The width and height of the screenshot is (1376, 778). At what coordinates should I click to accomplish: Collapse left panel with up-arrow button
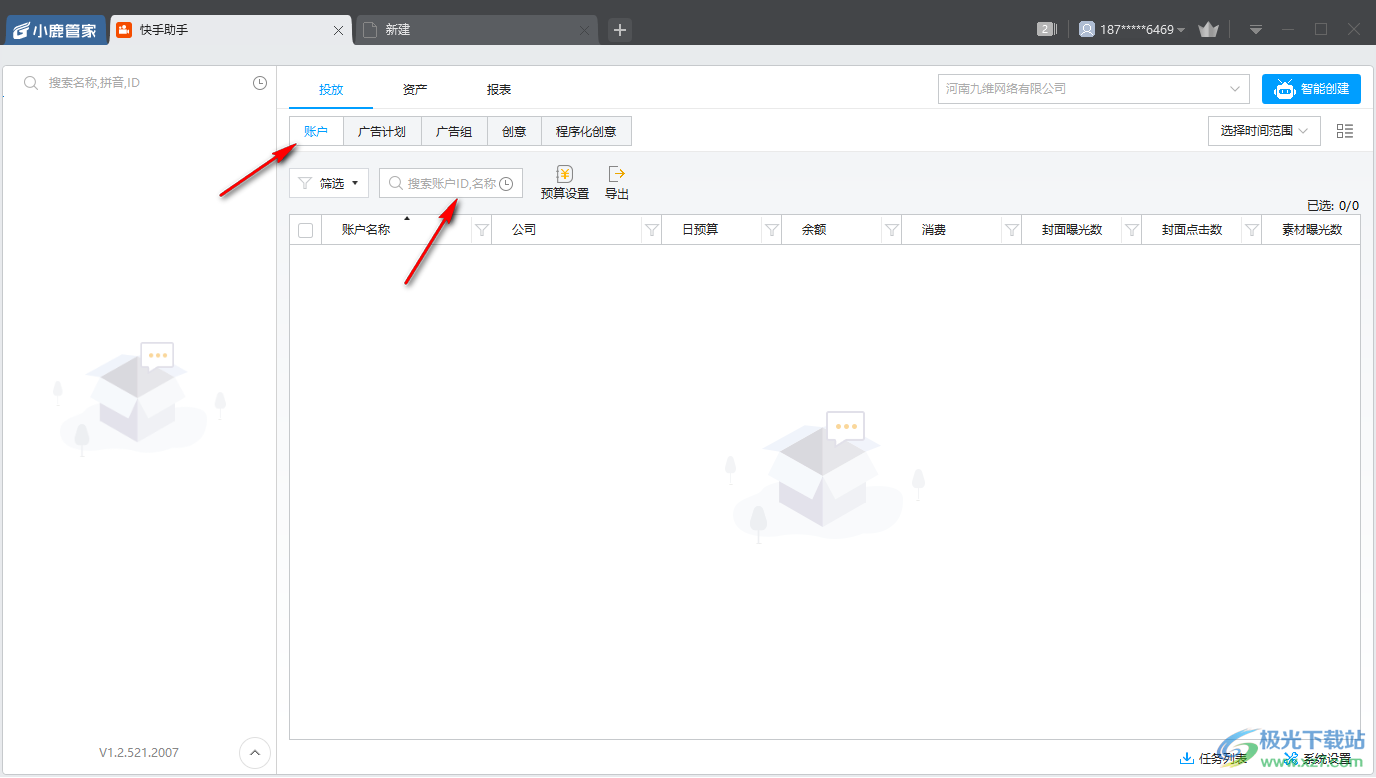[255, 753]
